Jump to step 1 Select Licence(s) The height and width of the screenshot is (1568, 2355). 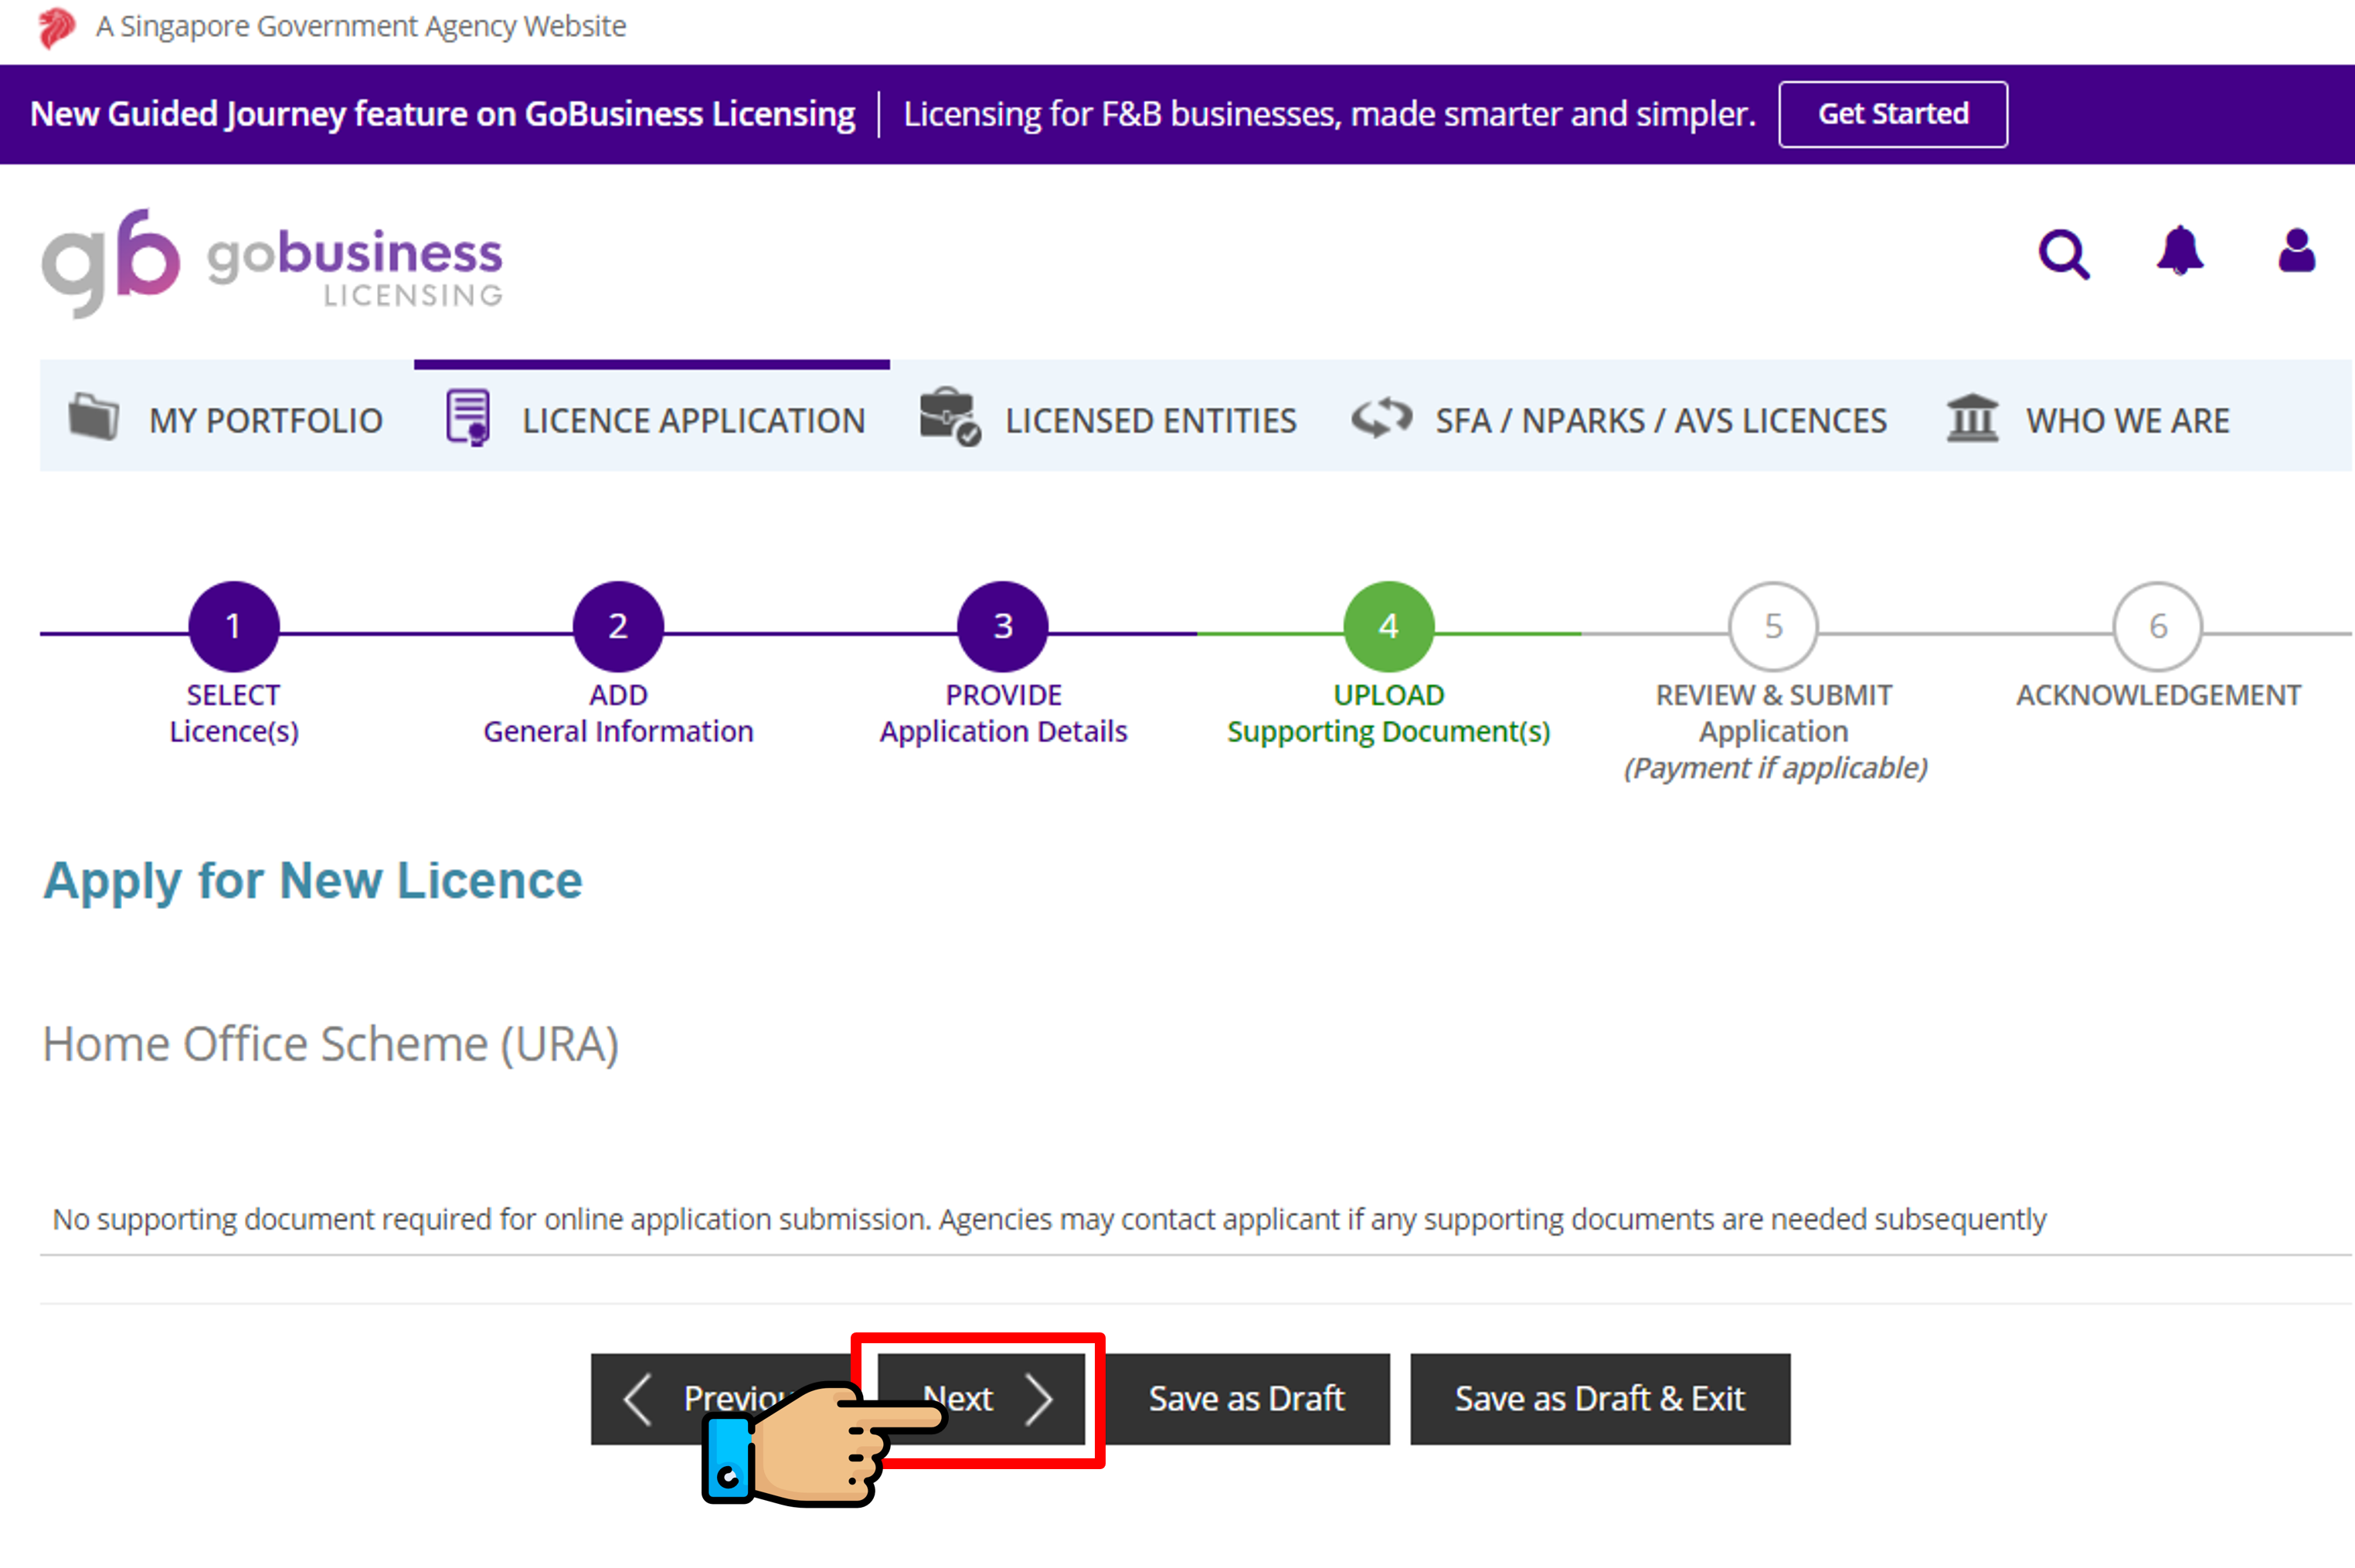pyautogui.click(x=233, y=626)
